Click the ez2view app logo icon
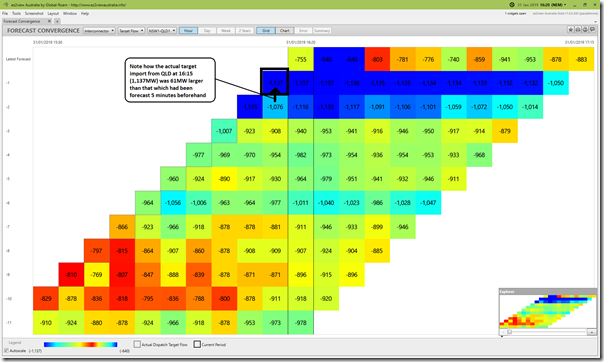This screenshot has height=362, width=604. 6,5
